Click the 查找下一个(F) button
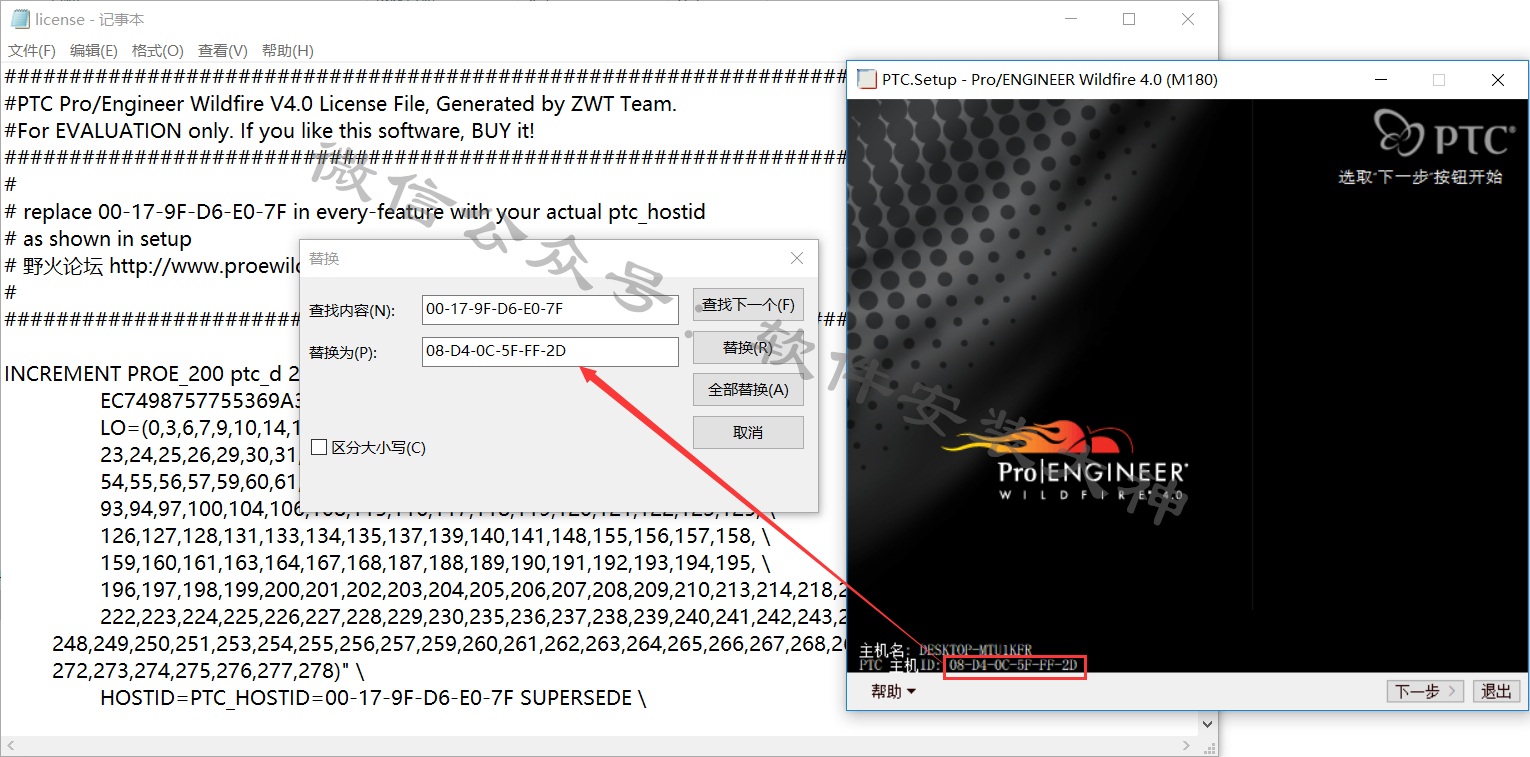This screenshot has height=757, width=1530. click(748, 305)
